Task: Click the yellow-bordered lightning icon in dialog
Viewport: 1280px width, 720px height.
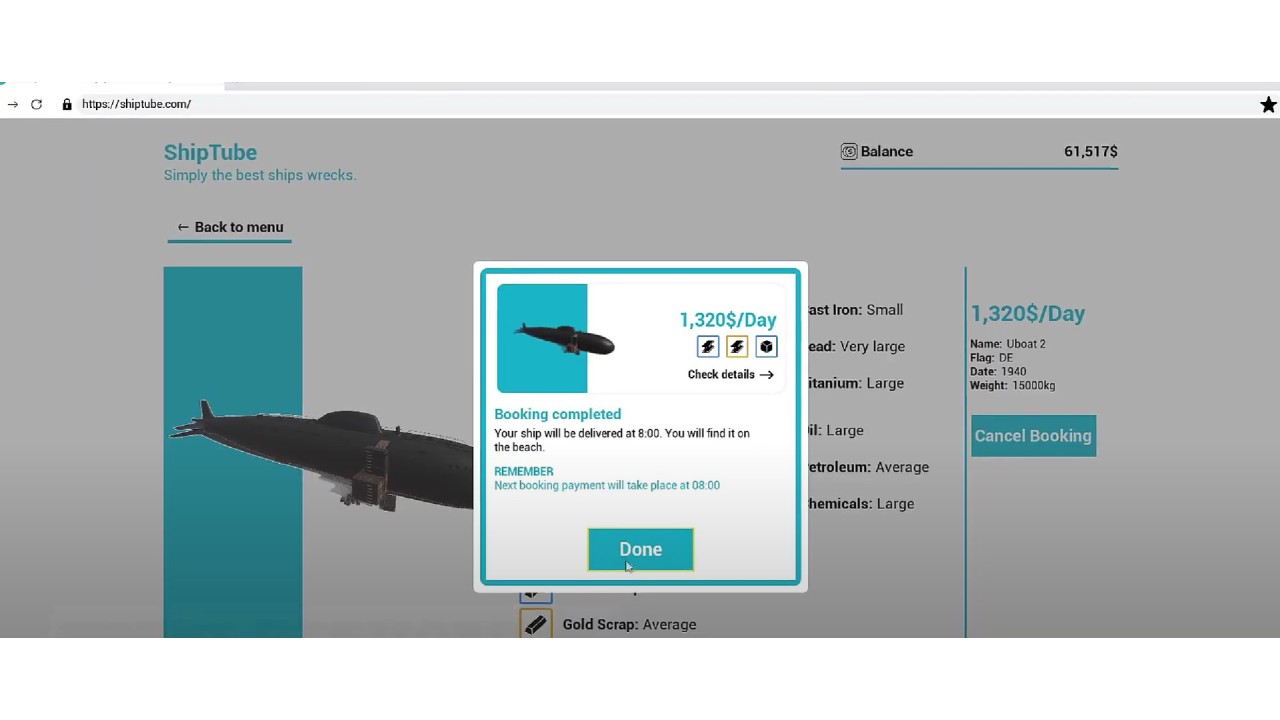Action: tap(737, 346)
